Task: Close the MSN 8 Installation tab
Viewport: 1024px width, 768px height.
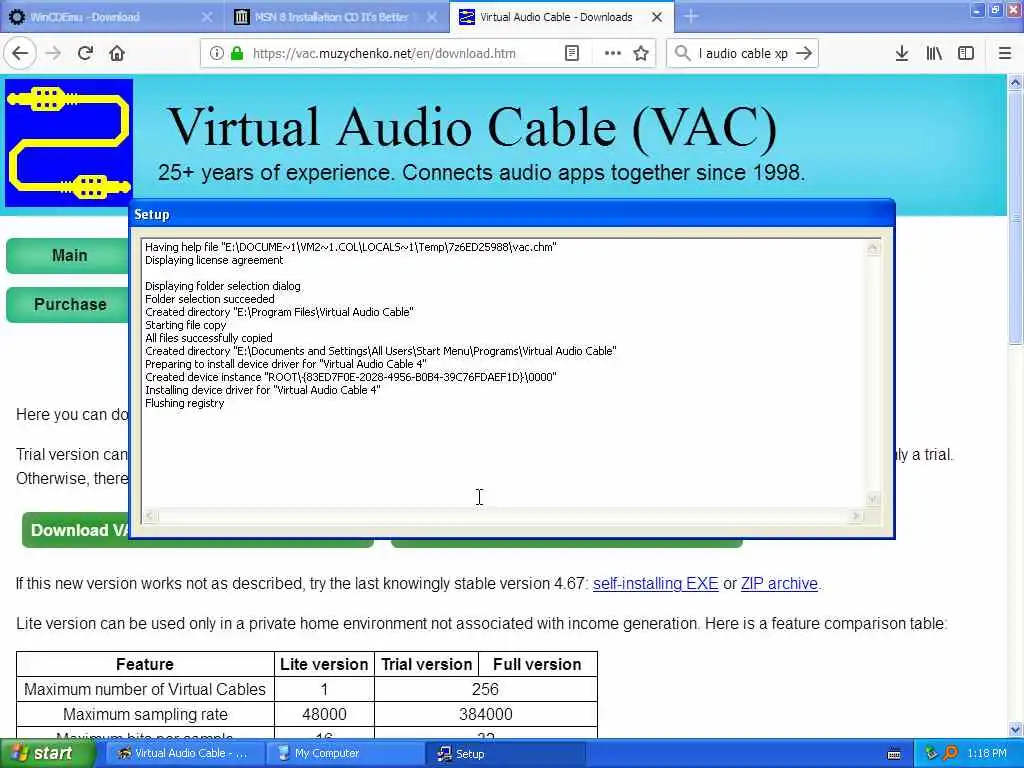Action: pos(432,17)
